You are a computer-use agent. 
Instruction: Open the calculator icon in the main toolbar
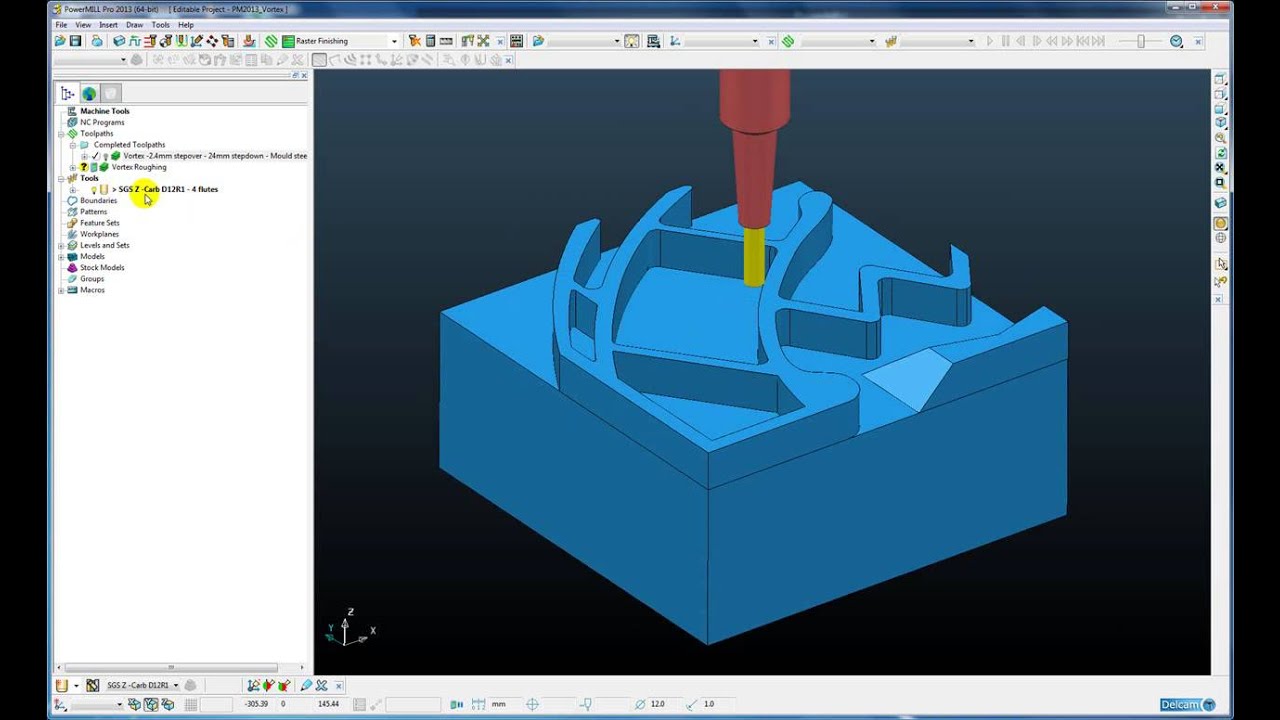point(430,41)
